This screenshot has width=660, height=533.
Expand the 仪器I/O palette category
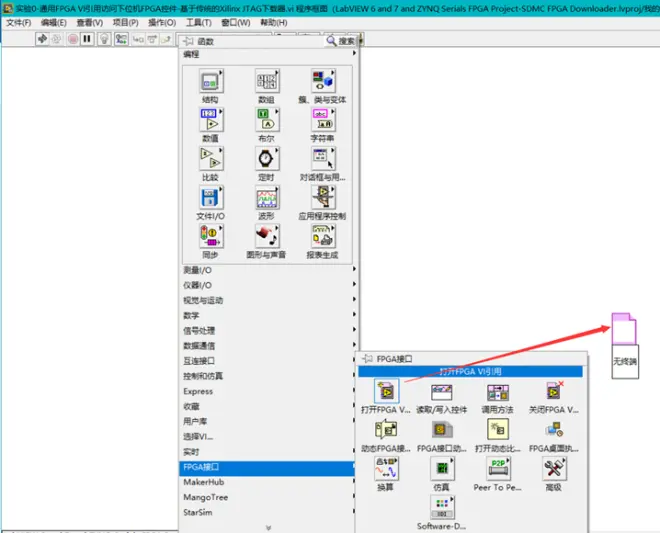coord(269,285)
